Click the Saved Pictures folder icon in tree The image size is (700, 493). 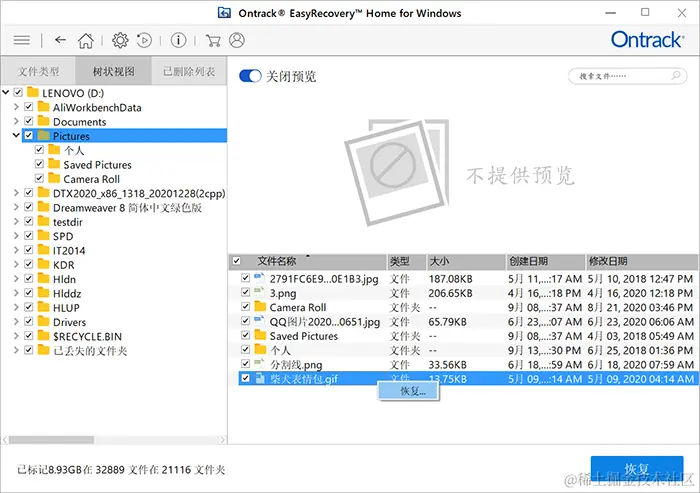point(54,164)
